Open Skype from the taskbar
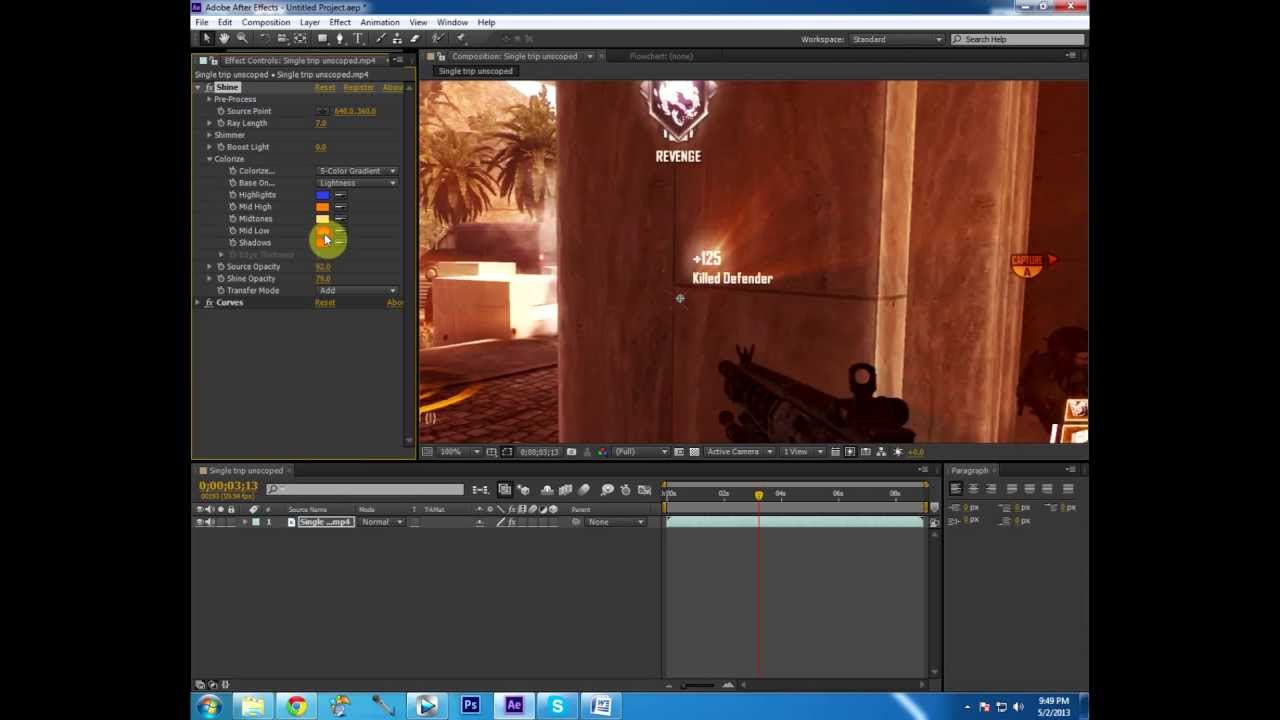Viewport: 1280px width, 720px height. coord(557,706)
